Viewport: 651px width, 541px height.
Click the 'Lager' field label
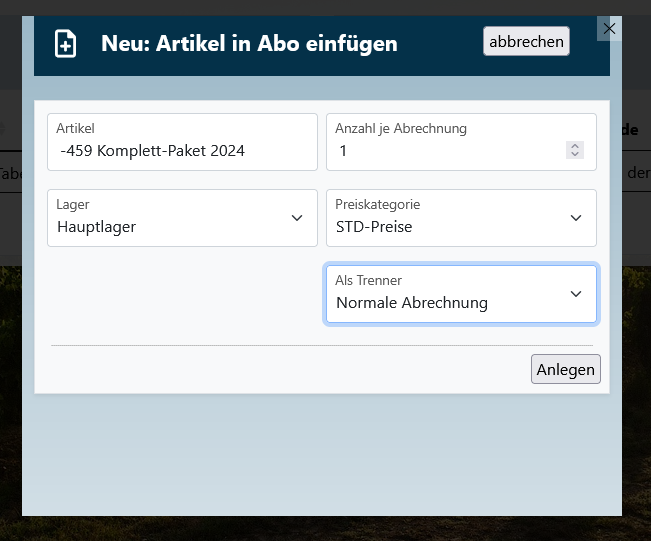coord(73,204)
